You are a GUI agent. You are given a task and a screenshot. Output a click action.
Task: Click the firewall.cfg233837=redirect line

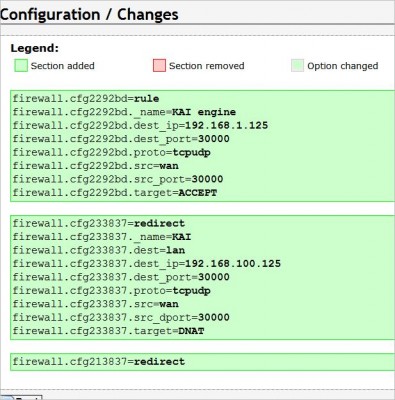pos(99,223)
